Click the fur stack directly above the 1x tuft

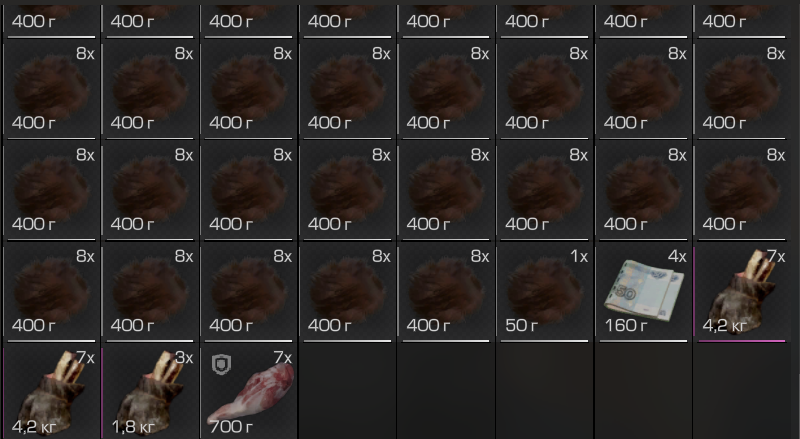click(545, 190)
